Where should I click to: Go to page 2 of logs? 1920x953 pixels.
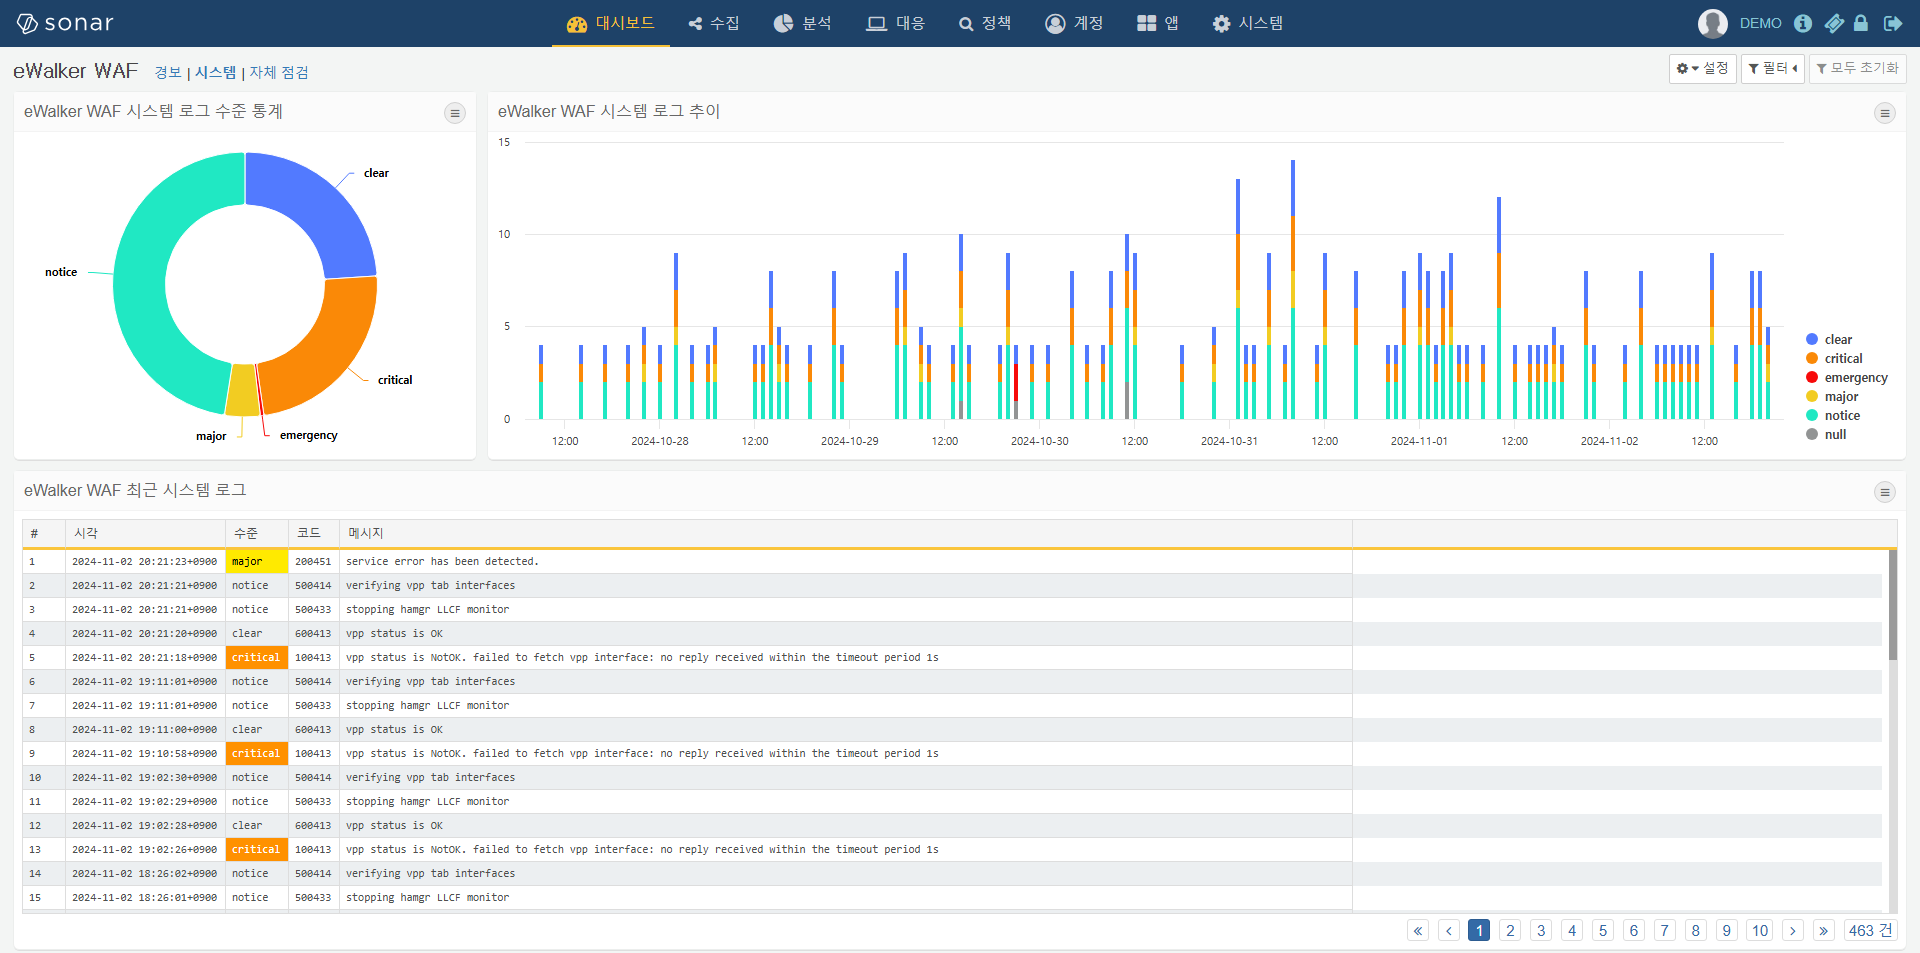point(1510,930)
